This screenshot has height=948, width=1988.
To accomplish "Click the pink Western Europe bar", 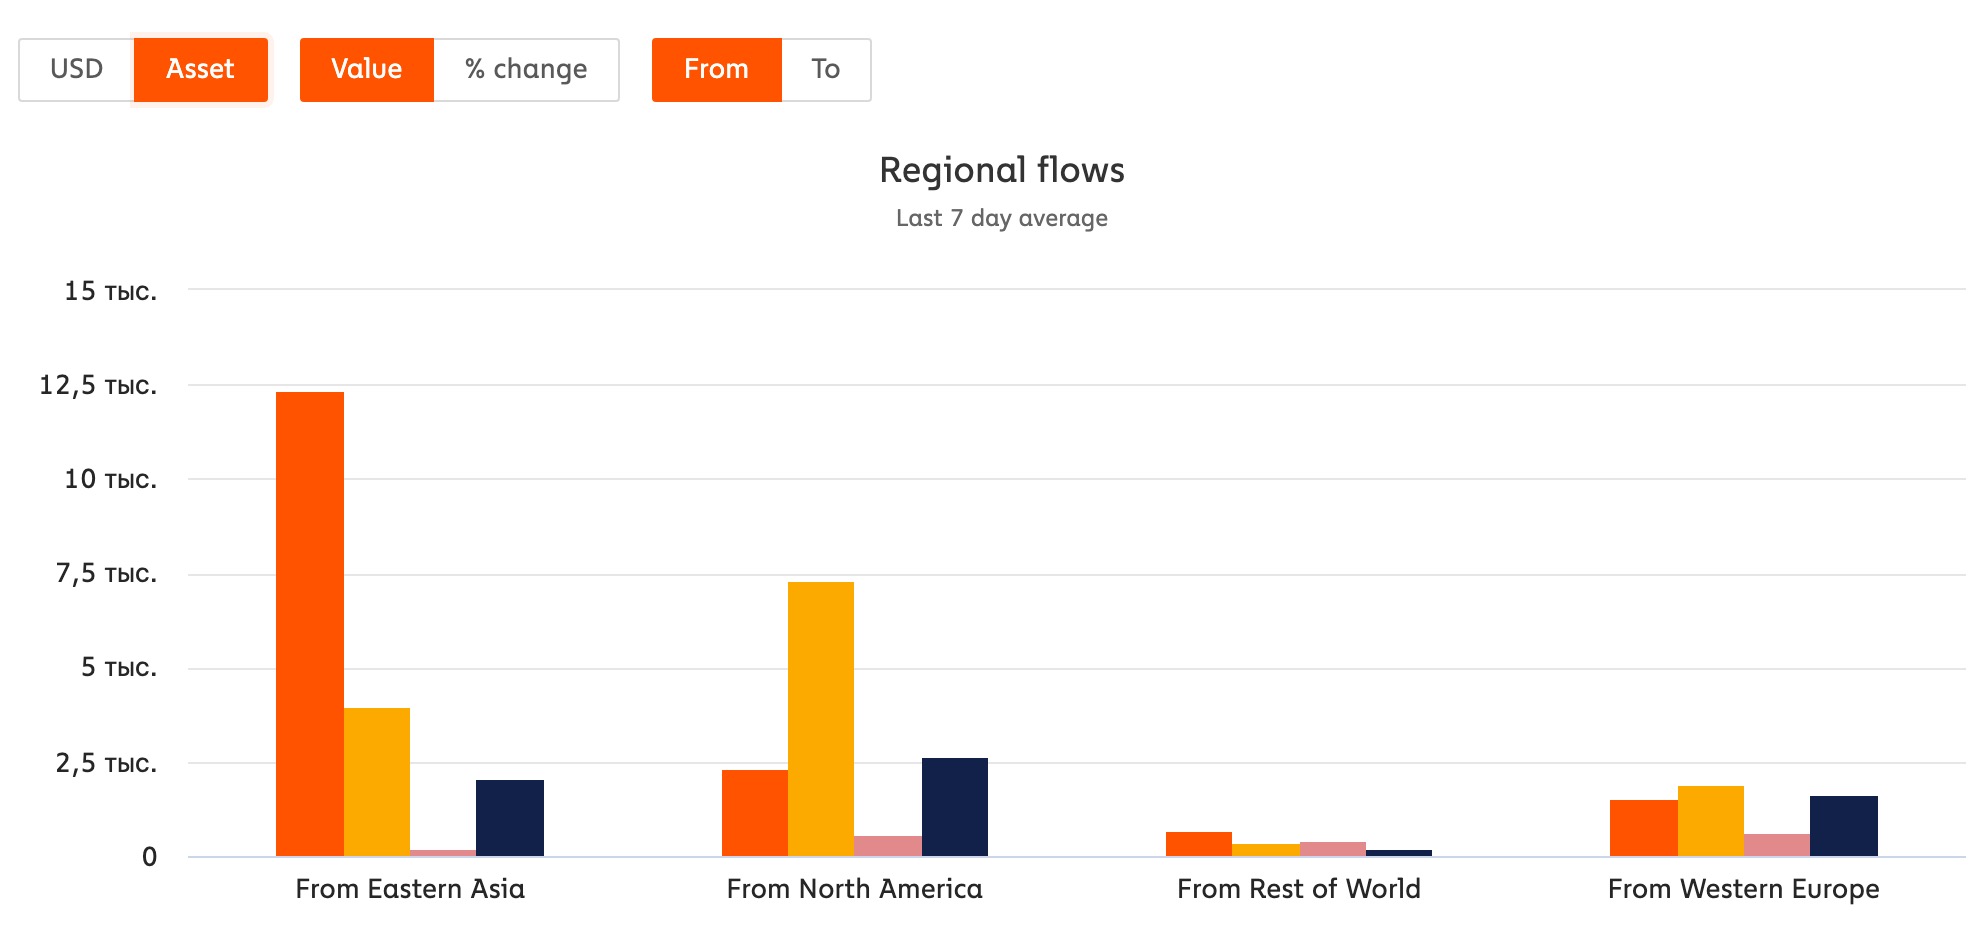I will (x=1777, y=845).
